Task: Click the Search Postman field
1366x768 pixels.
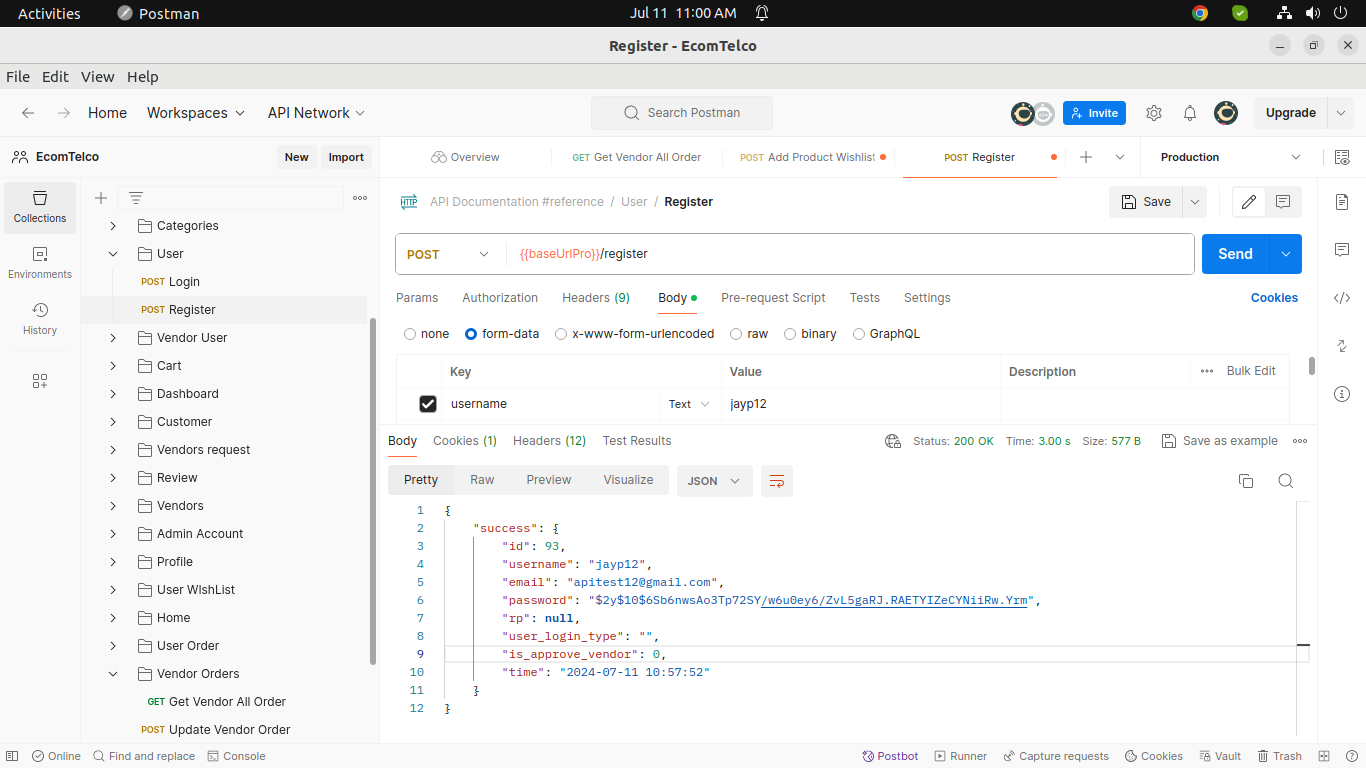Action: 682,113
